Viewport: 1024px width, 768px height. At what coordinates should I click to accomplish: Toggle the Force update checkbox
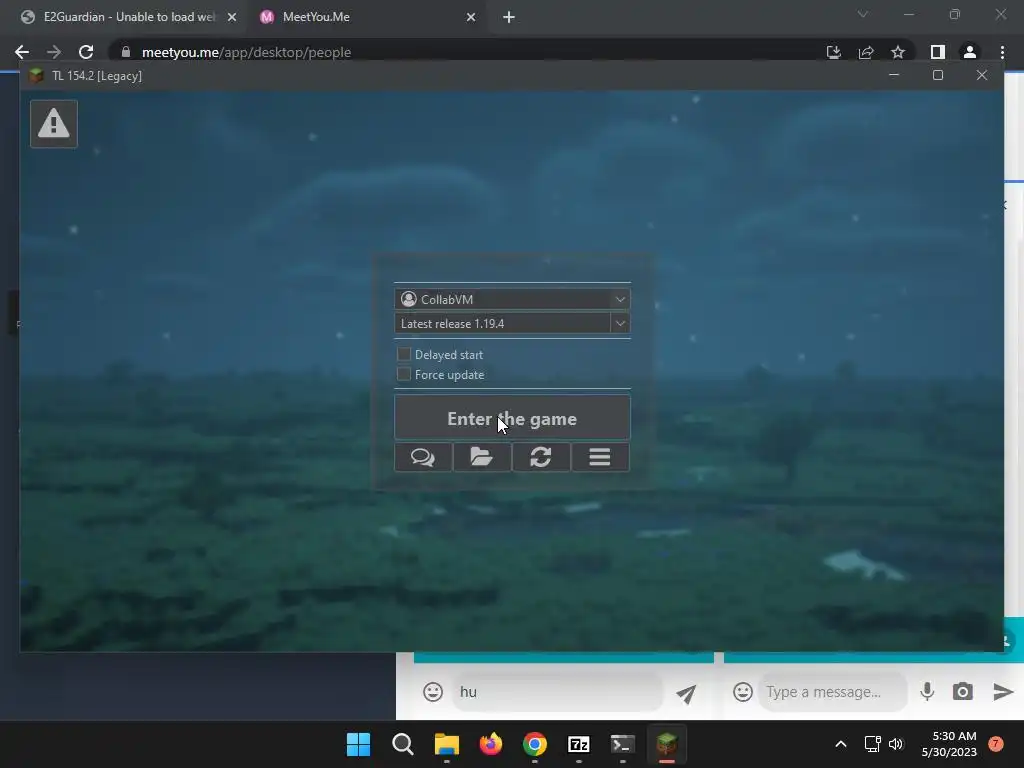404,374
